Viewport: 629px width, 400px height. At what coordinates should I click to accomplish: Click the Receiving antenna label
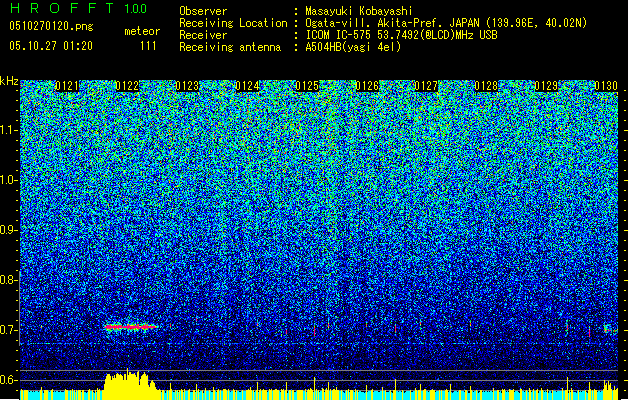coord(230,47)
